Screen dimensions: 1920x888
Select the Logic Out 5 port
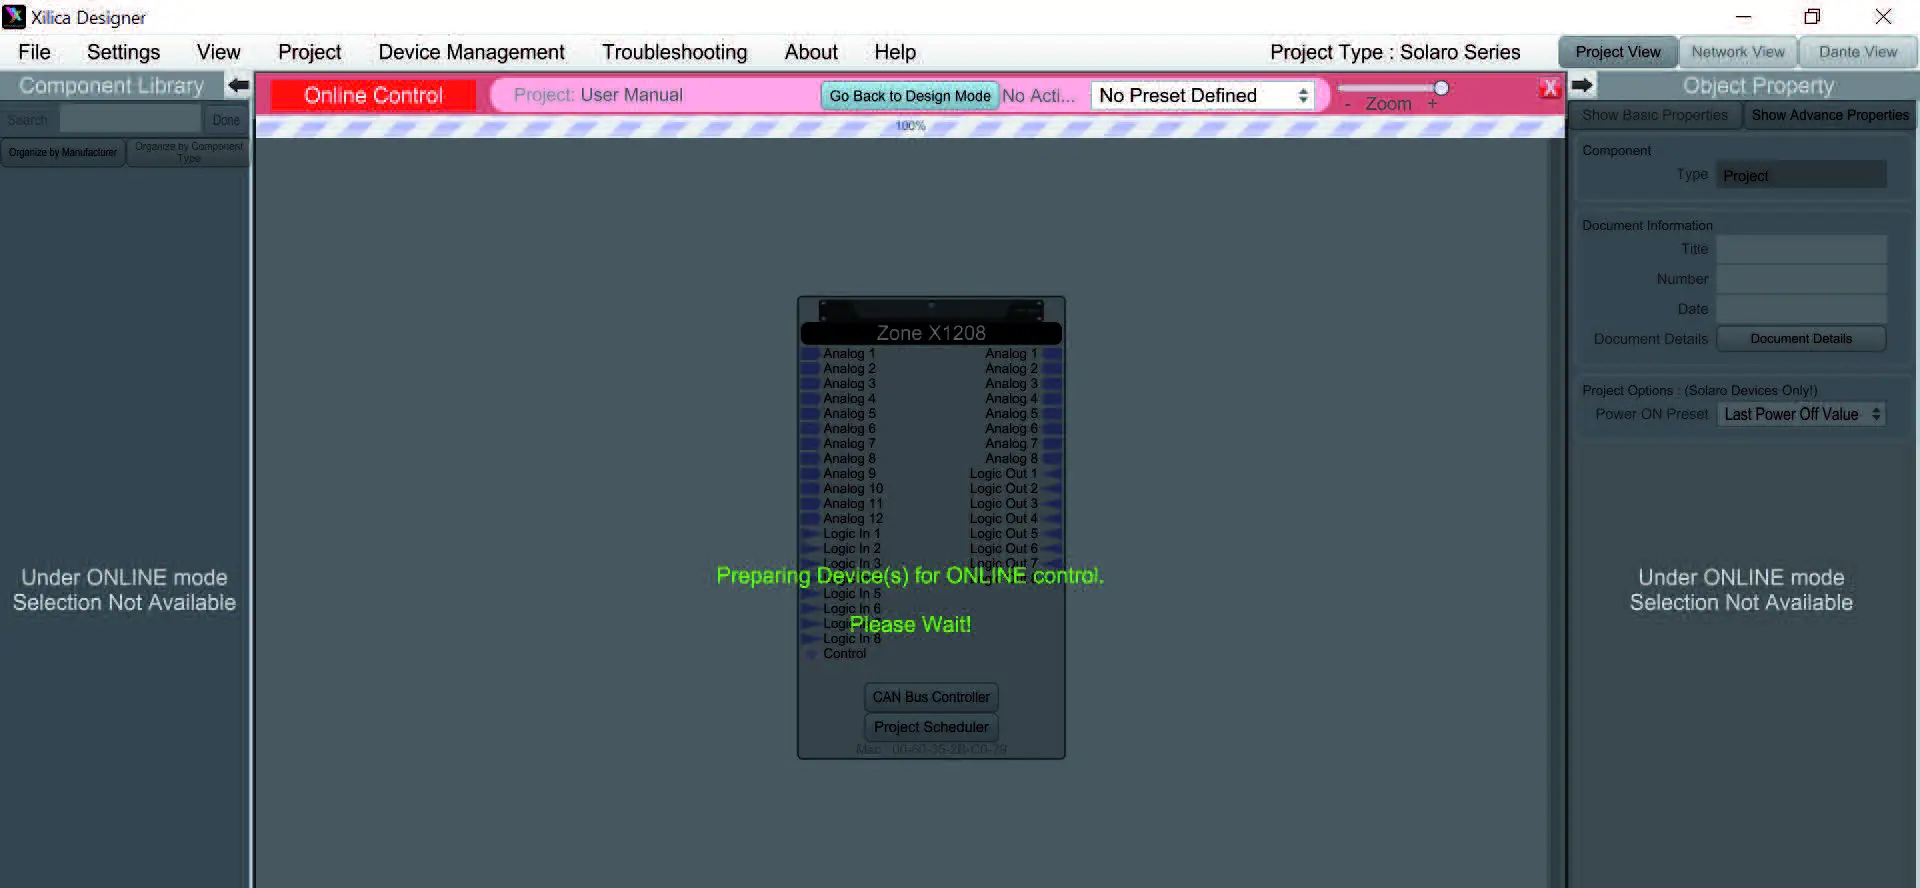click(x=1052, y=533)
